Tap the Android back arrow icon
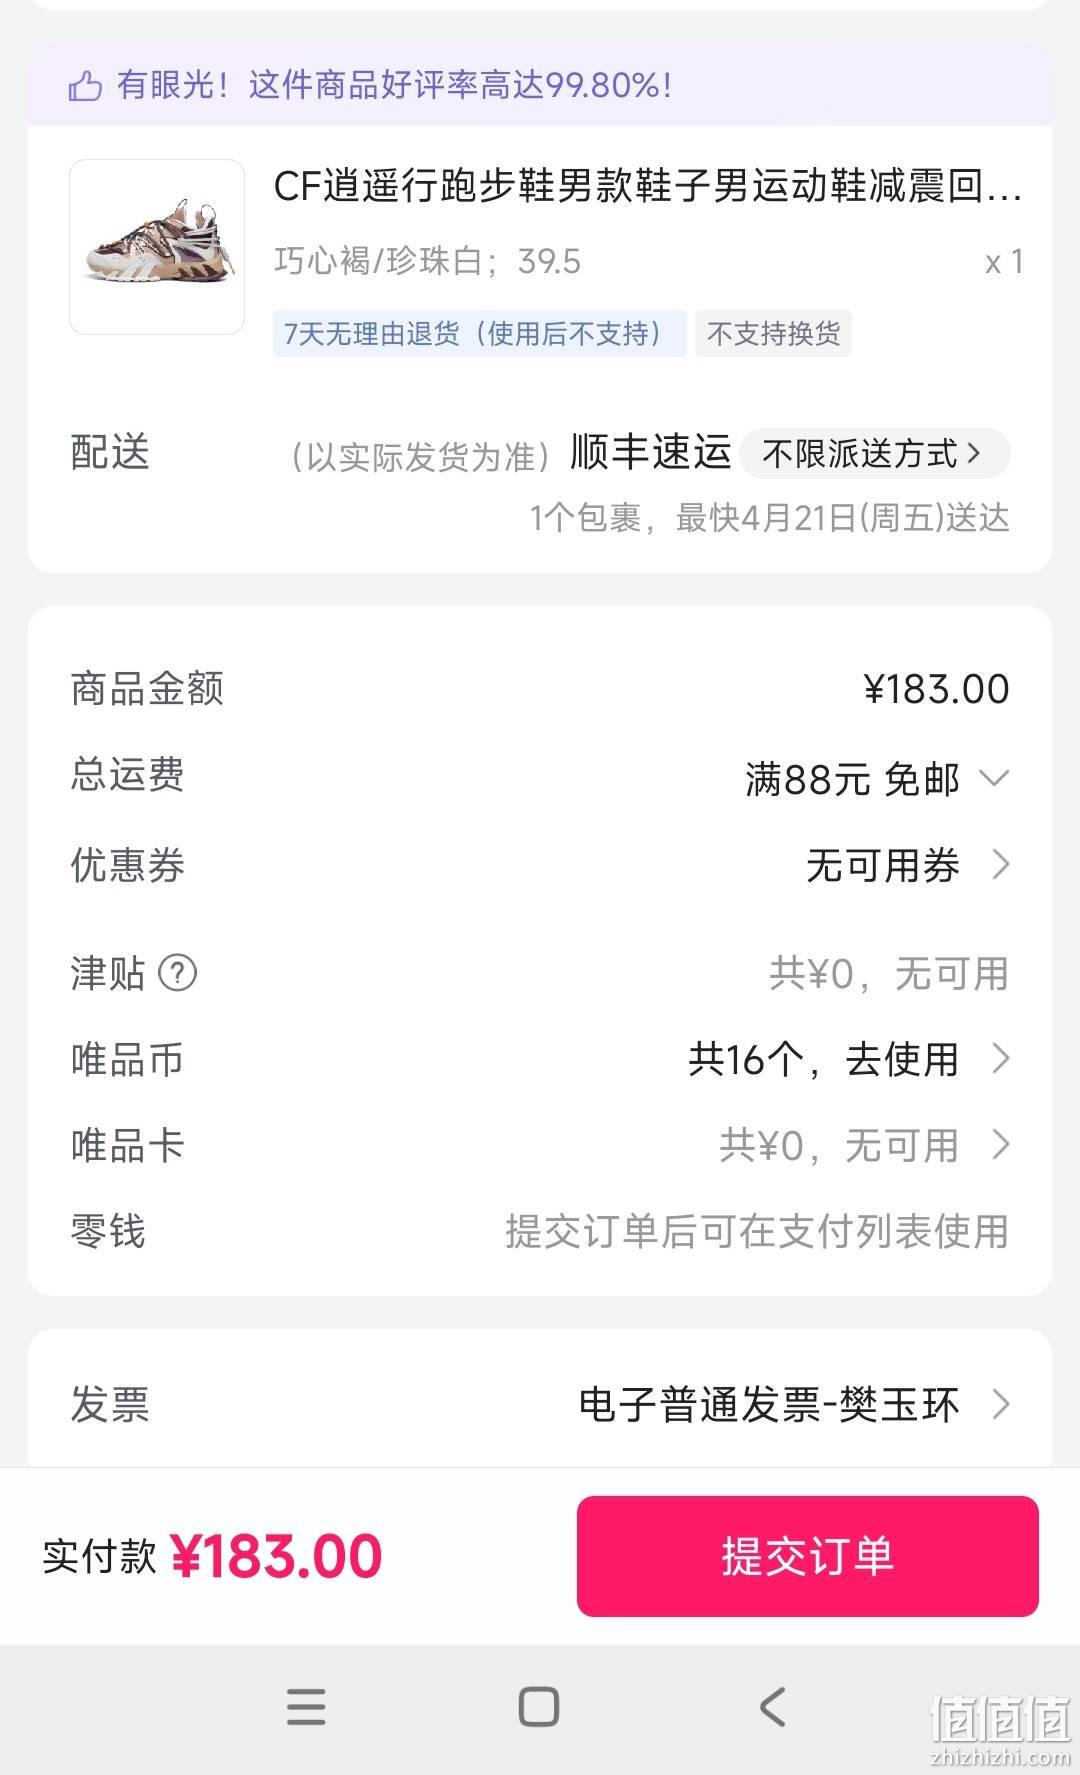 (x=772, y=1706)
